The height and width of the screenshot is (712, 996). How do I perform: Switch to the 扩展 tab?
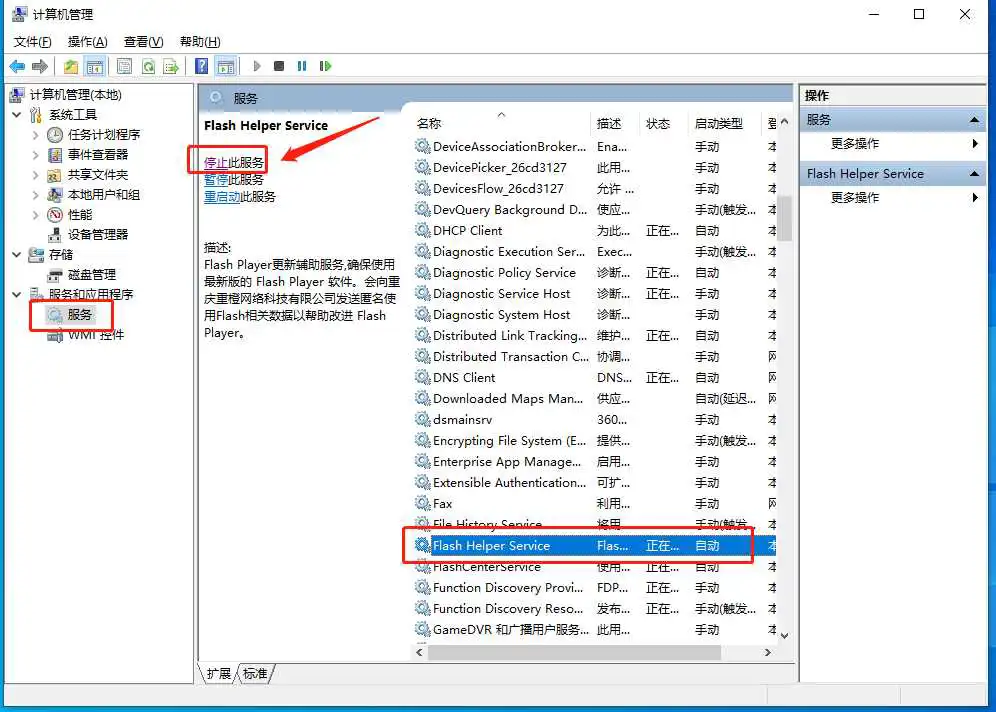(219, 673)
